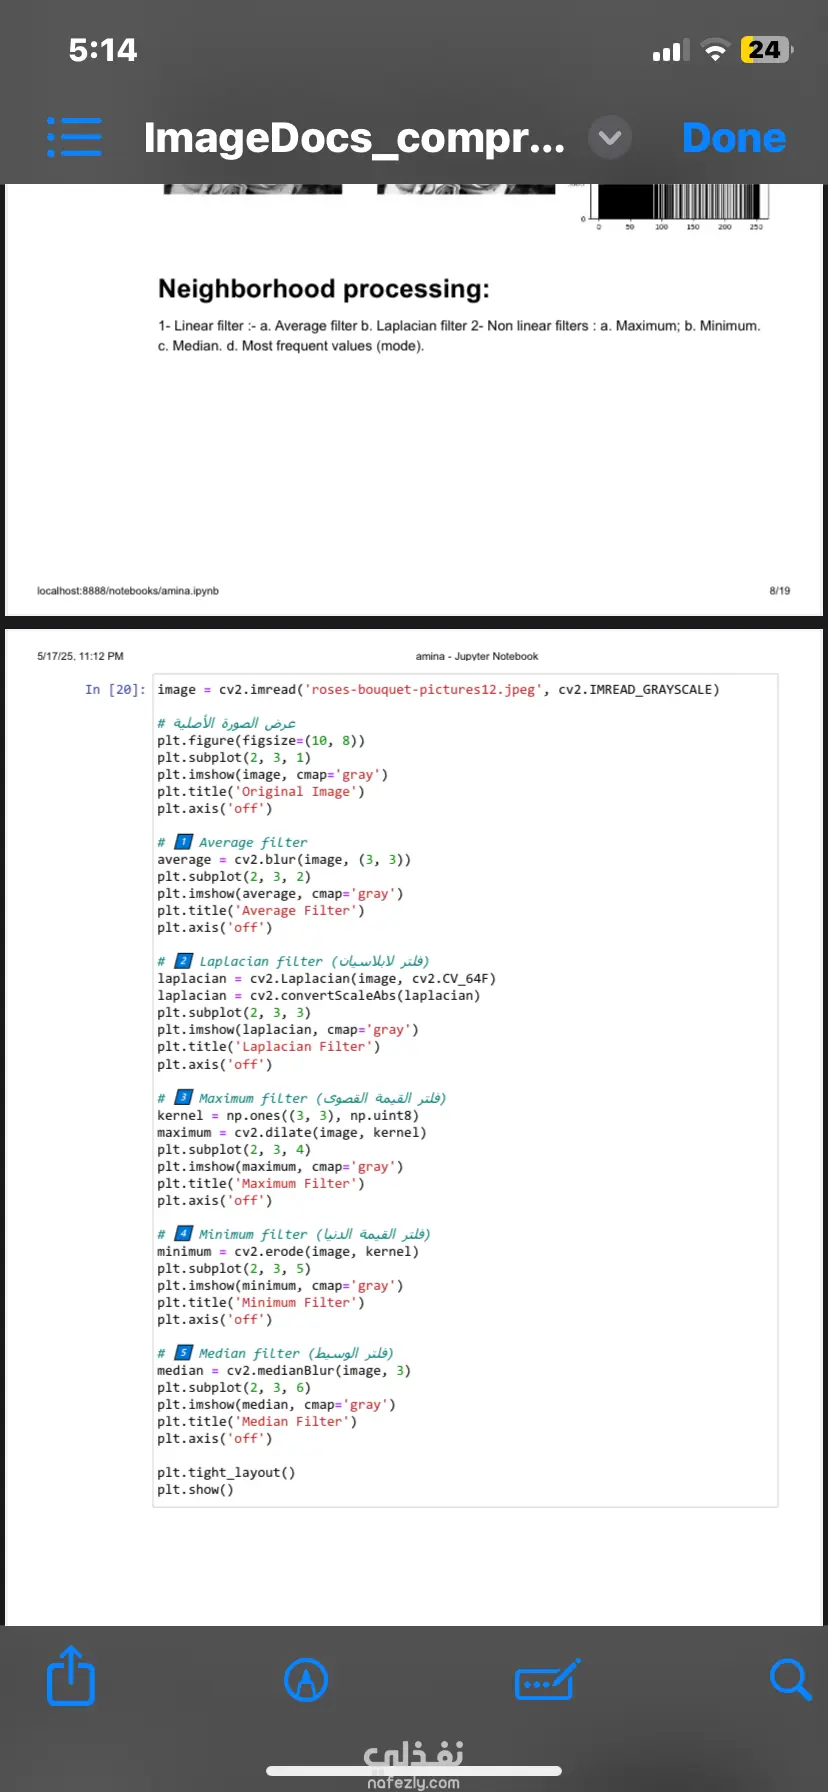The width and height of the screenshot is (828, 1792).
Task: Click the plt.show() line
Action: coord(195,1490)
